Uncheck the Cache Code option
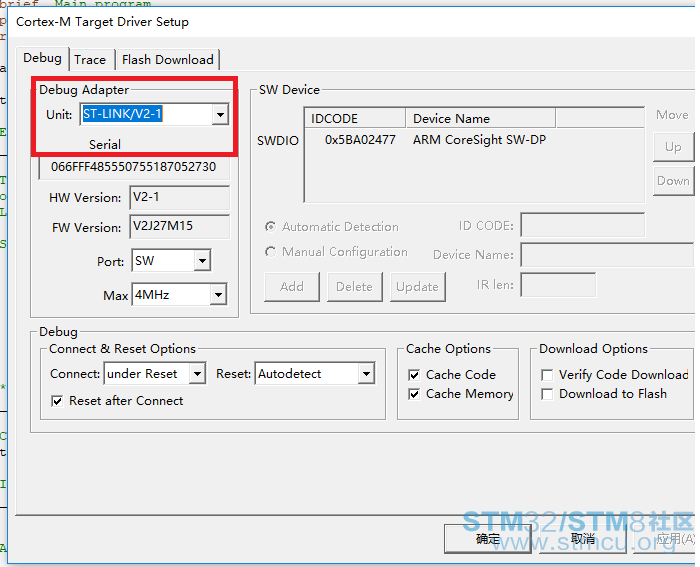Screen dimensions: 700x567 (x=414, y=375)
